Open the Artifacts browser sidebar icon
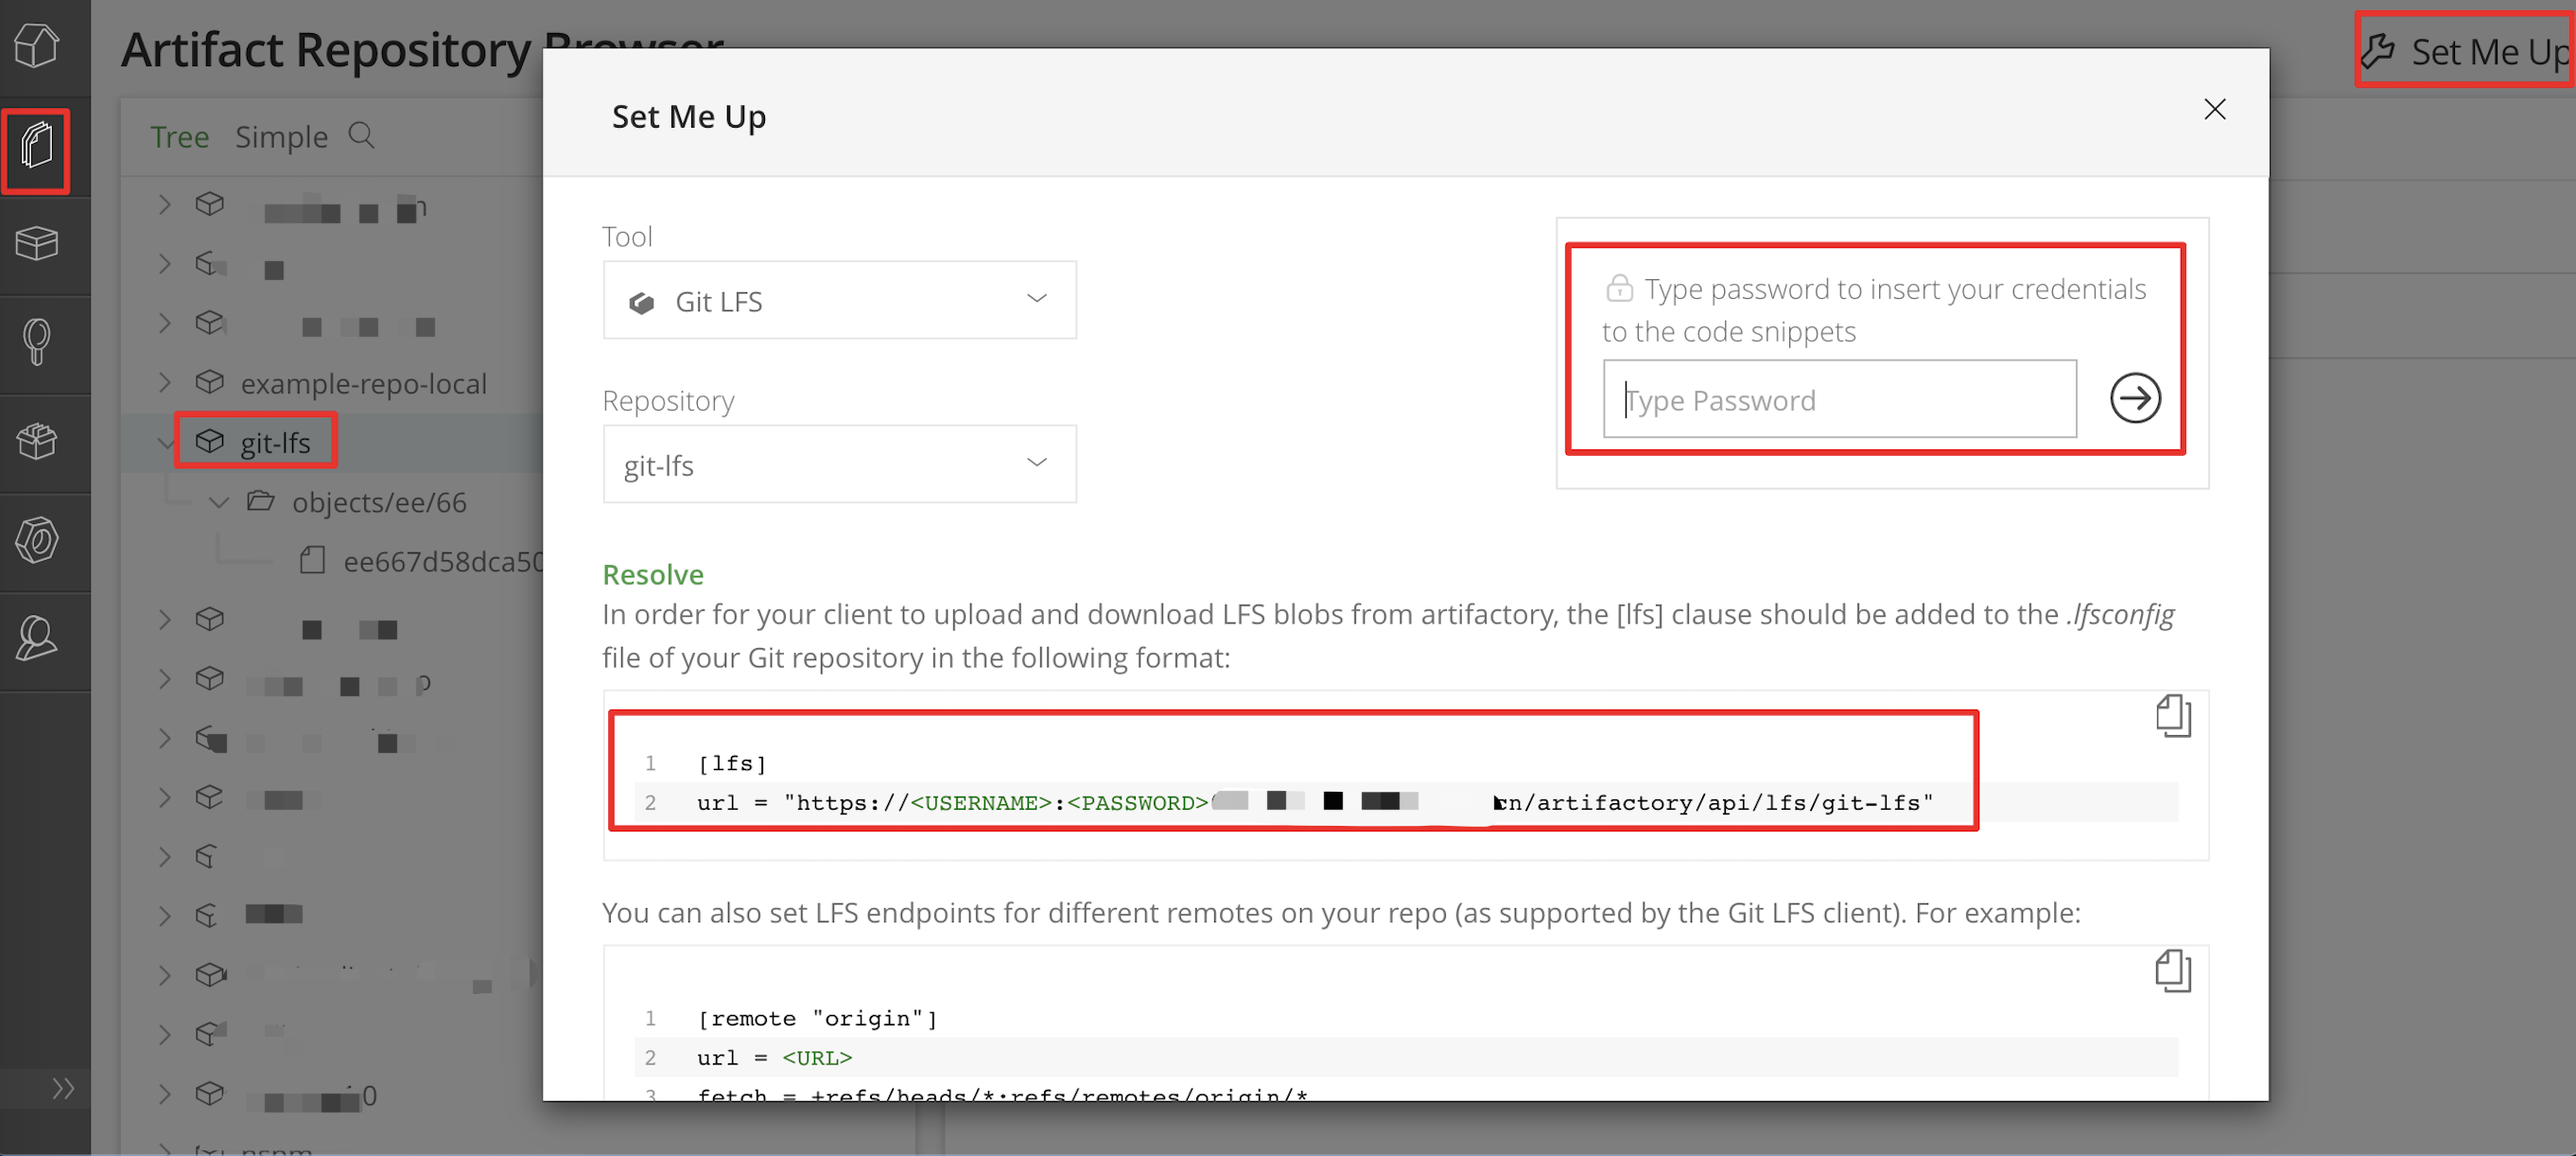 pyautogui.click(x=36, y=149)
